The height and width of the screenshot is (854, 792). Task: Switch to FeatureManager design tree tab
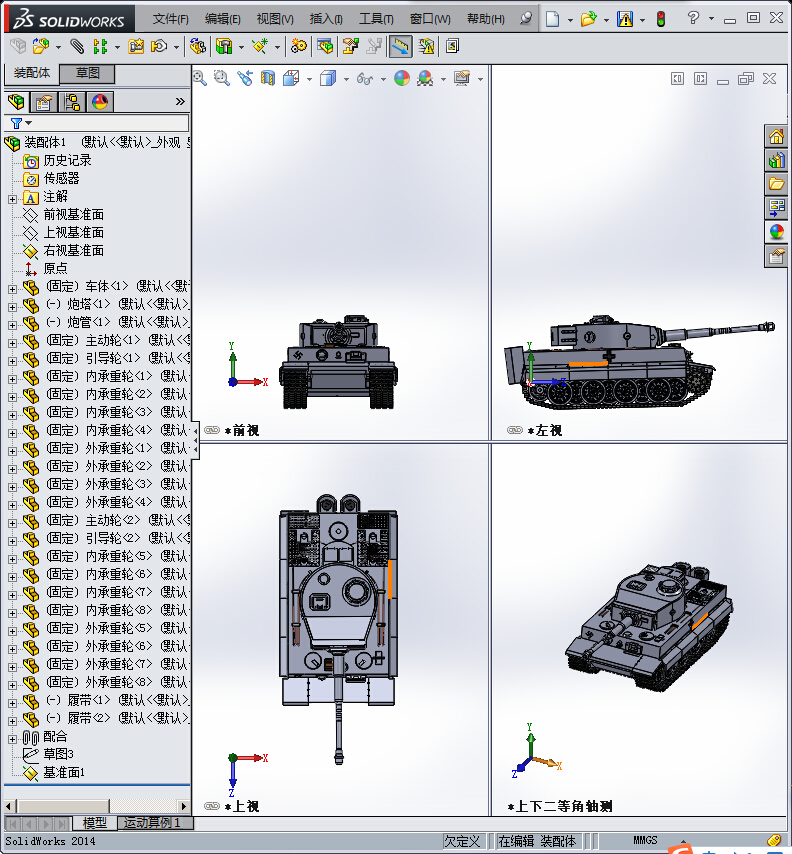point(16,102)
